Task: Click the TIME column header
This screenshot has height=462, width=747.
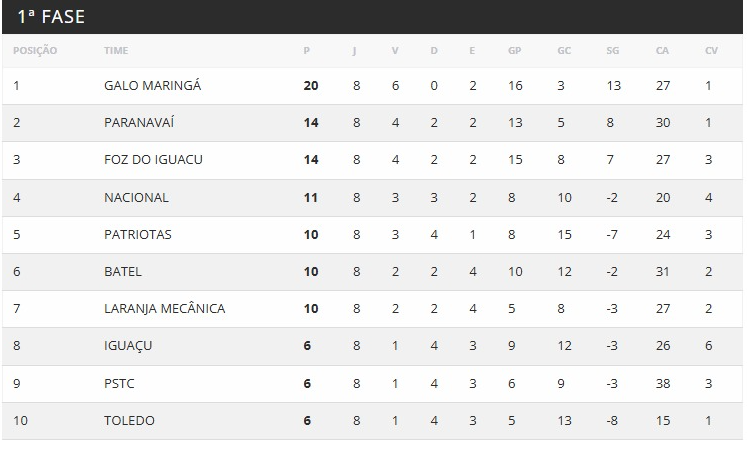Action: 116,51
